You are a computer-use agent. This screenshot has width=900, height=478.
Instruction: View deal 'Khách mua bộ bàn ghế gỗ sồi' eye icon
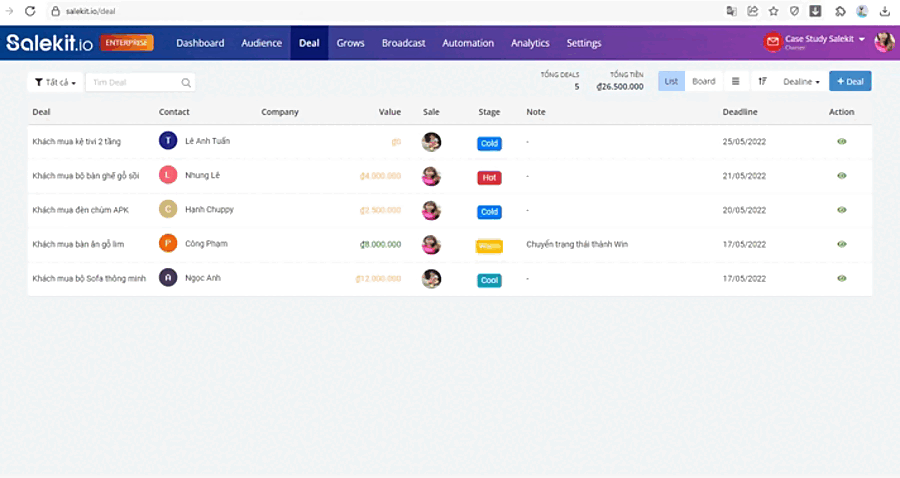click(841, 176)
